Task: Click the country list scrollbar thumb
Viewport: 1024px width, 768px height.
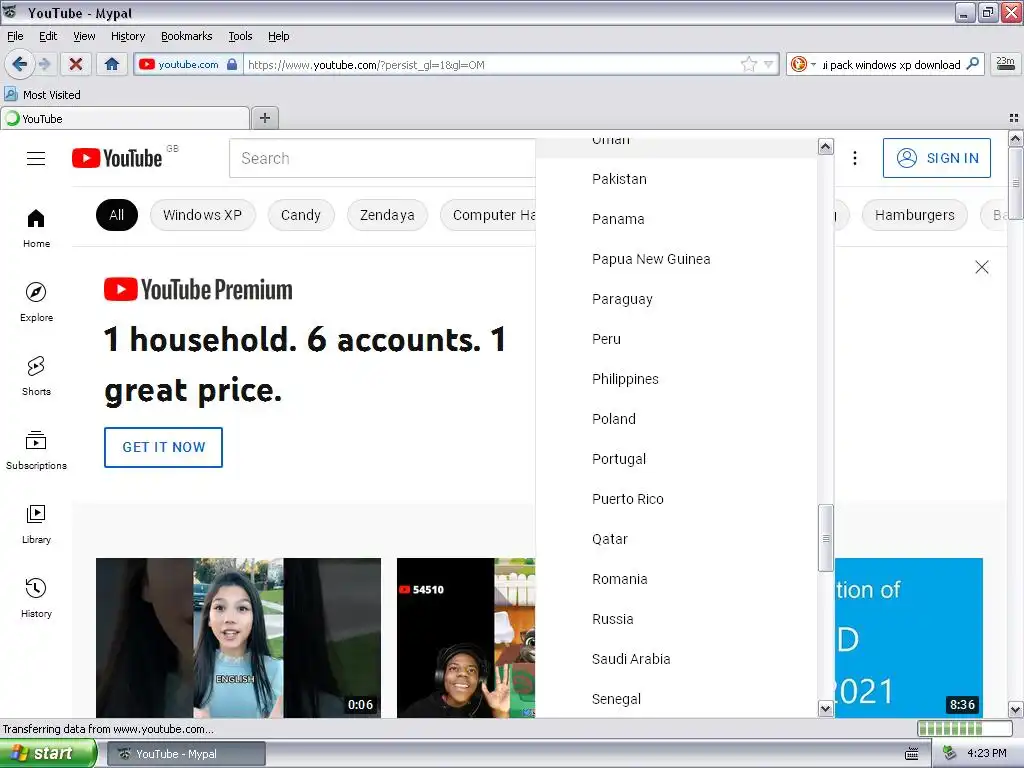Action: point(825,538)
